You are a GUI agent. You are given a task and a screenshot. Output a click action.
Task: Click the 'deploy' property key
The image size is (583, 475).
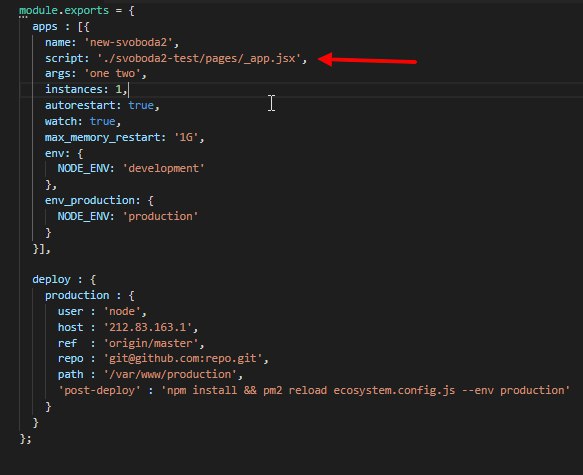(x=51, y=279)
